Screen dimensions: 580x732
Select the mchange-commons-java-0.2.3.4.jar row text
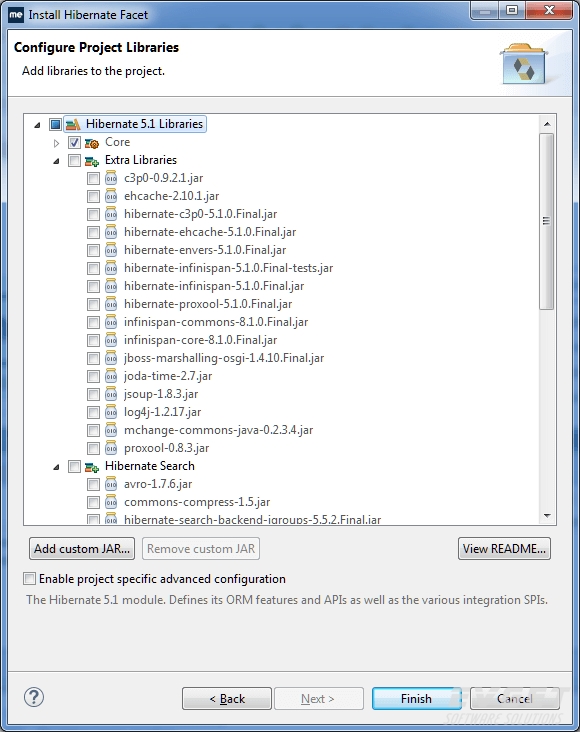[219, 430]
